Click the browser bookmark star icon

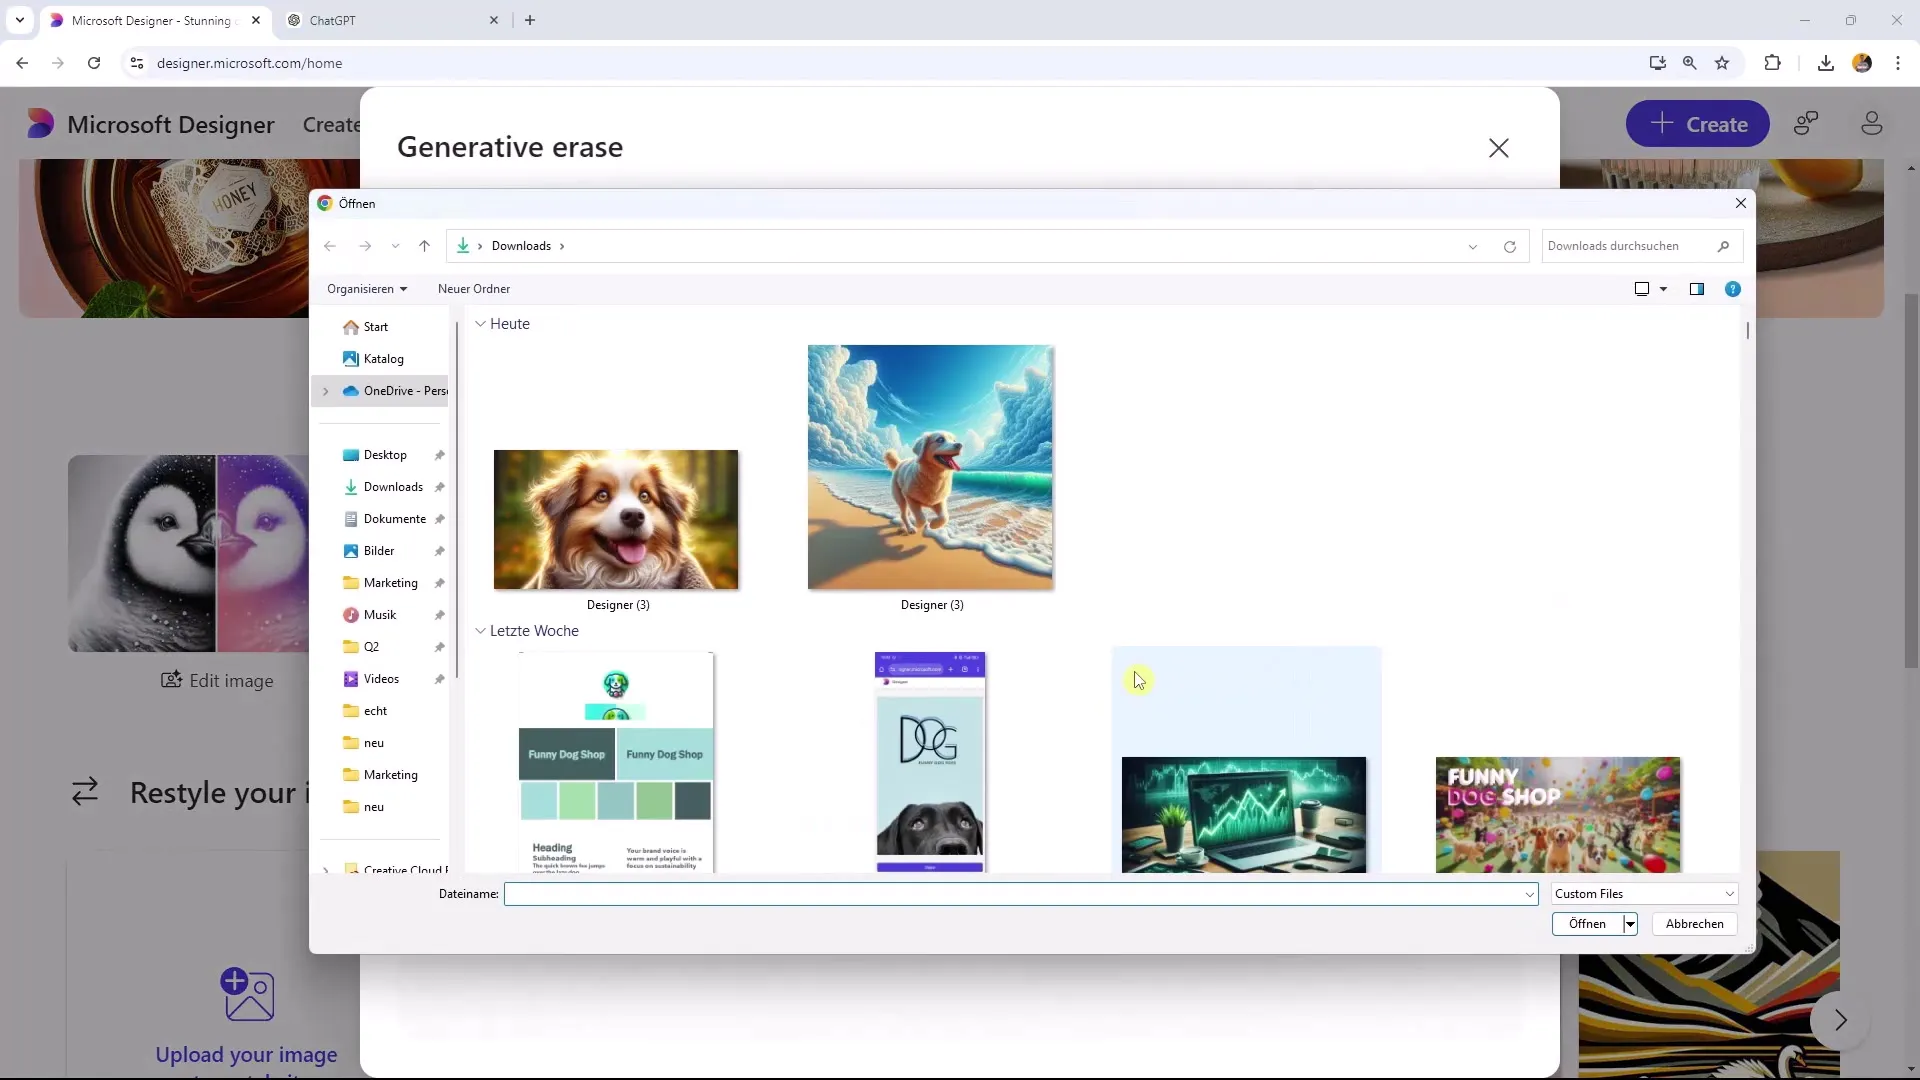coord(1722,62)
